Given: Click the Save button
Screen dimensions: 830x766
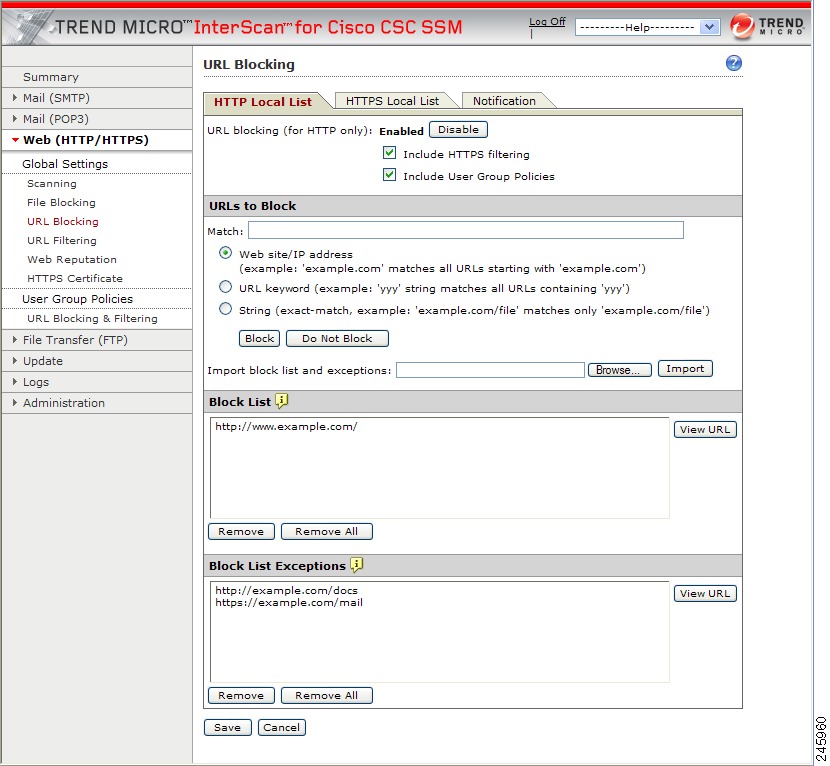Looking at the screenshot, I should pos(228,728).
